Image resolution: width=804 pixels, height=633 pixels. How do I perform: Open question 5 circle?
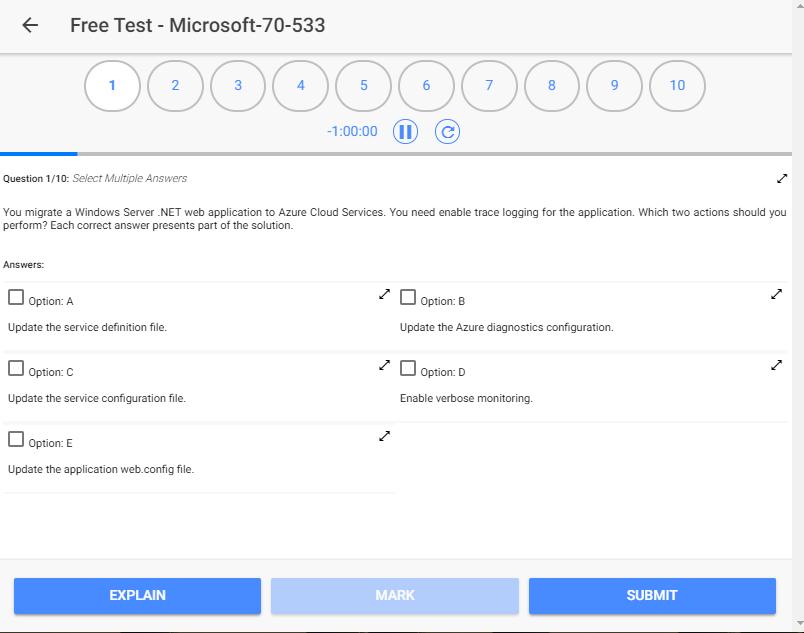click(x=363, y=86)
